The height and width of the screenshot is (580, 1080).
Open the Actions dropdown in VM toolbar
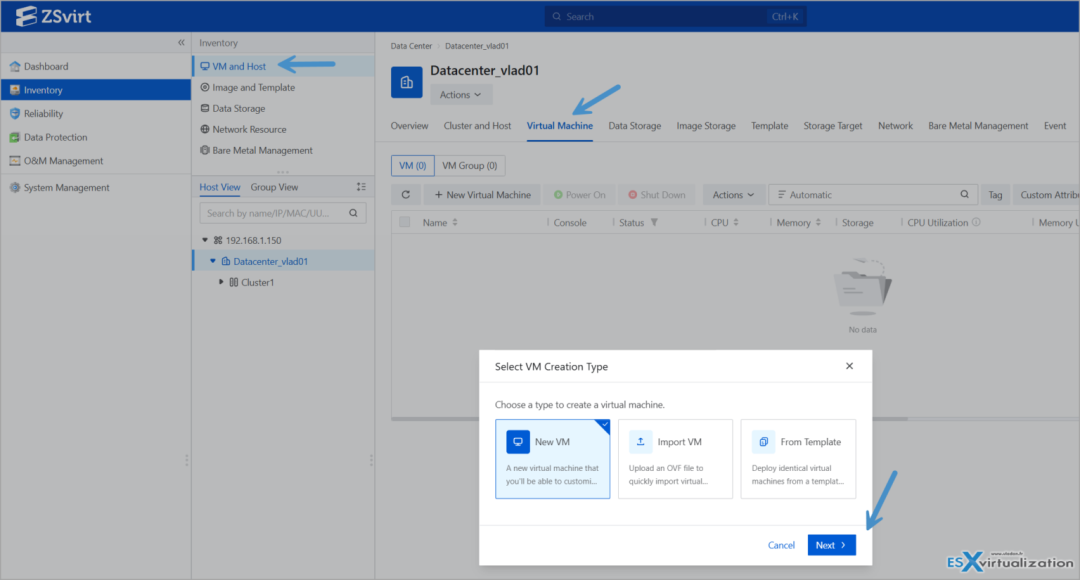pyautogui.click(x=733, y=195)
